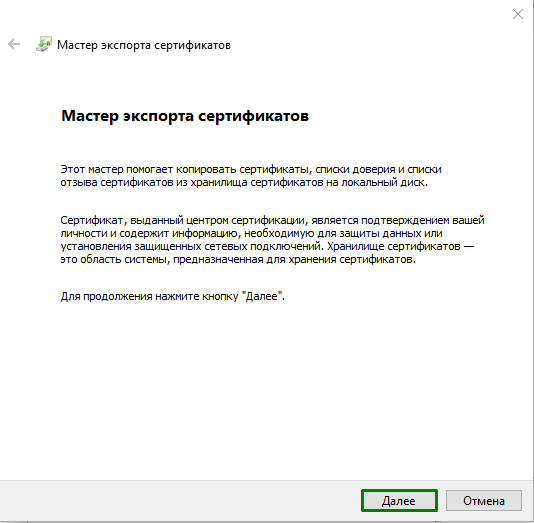Click the back arrow in the wizard header

coord(14,44)
